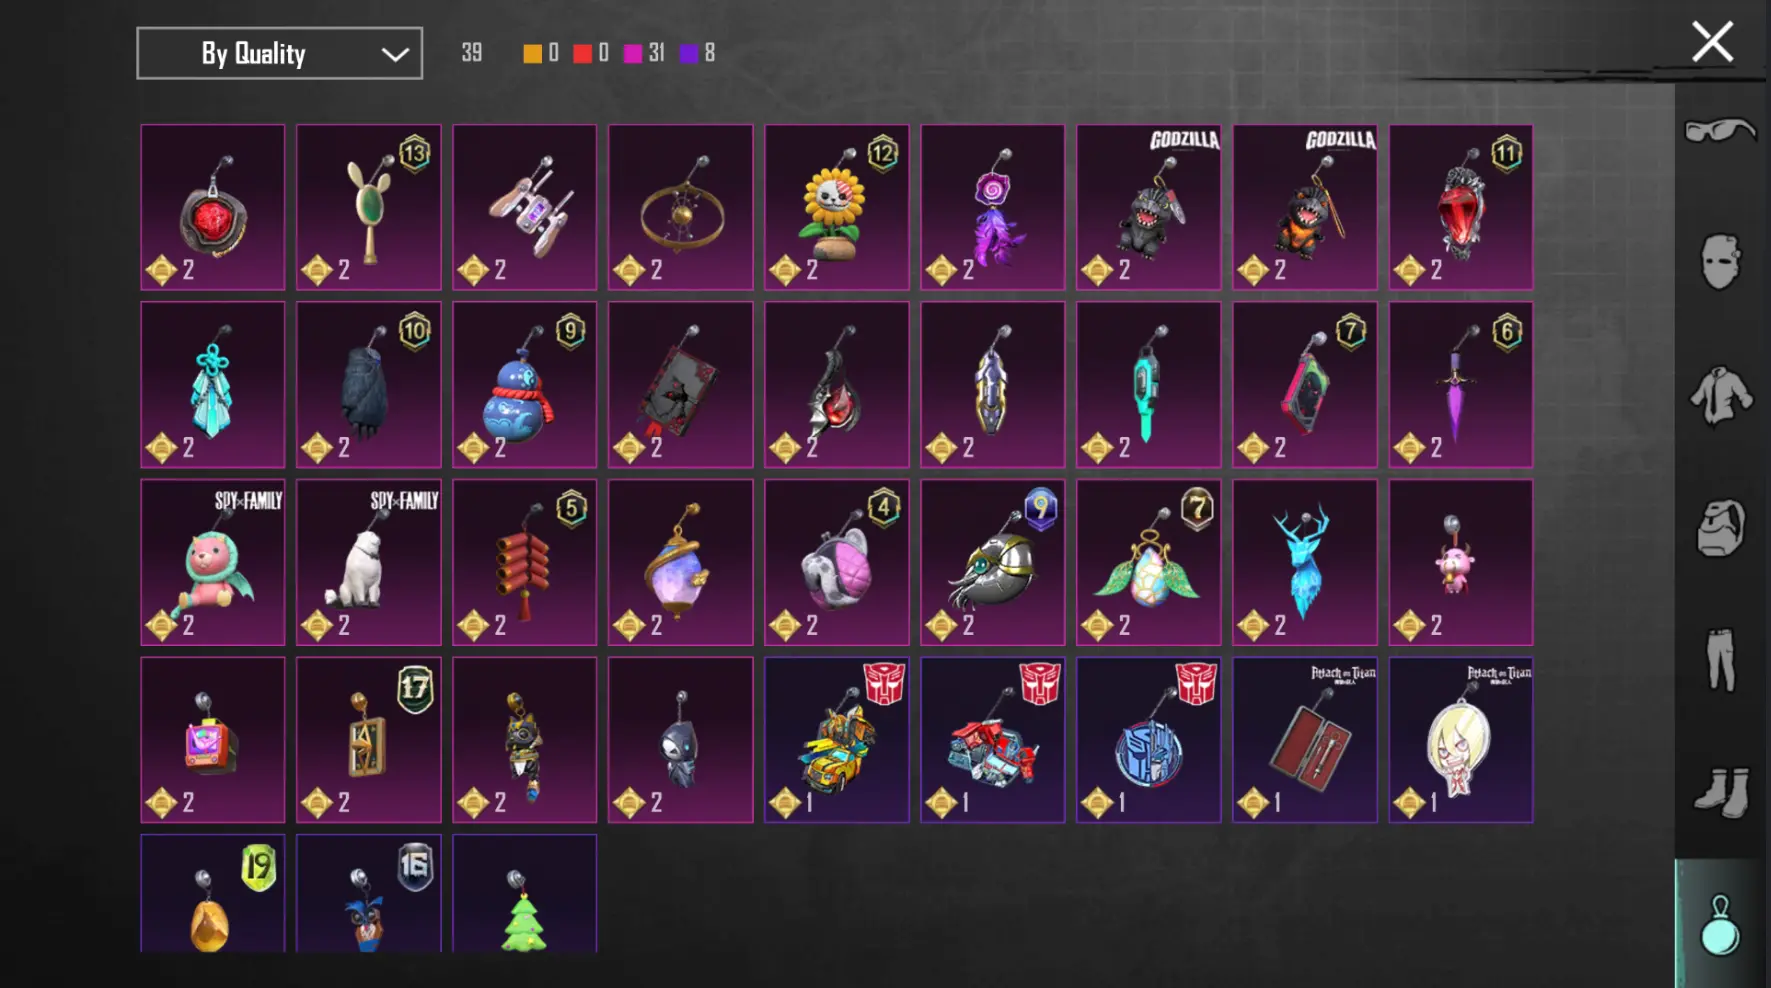Filter by purple quality count 8
Viewport: 1771px width, 988px height.
pos(697,53)
